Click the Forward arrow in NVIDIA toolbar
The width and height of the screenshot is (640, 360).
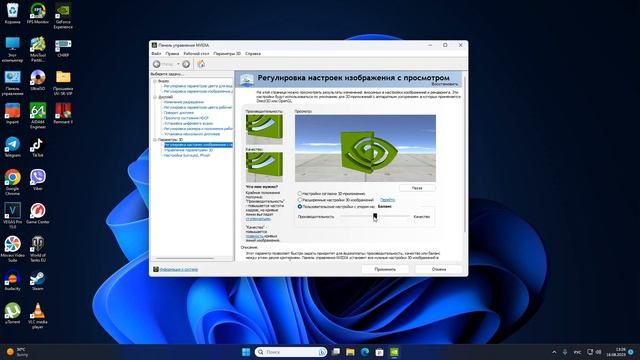coord(186,64)
